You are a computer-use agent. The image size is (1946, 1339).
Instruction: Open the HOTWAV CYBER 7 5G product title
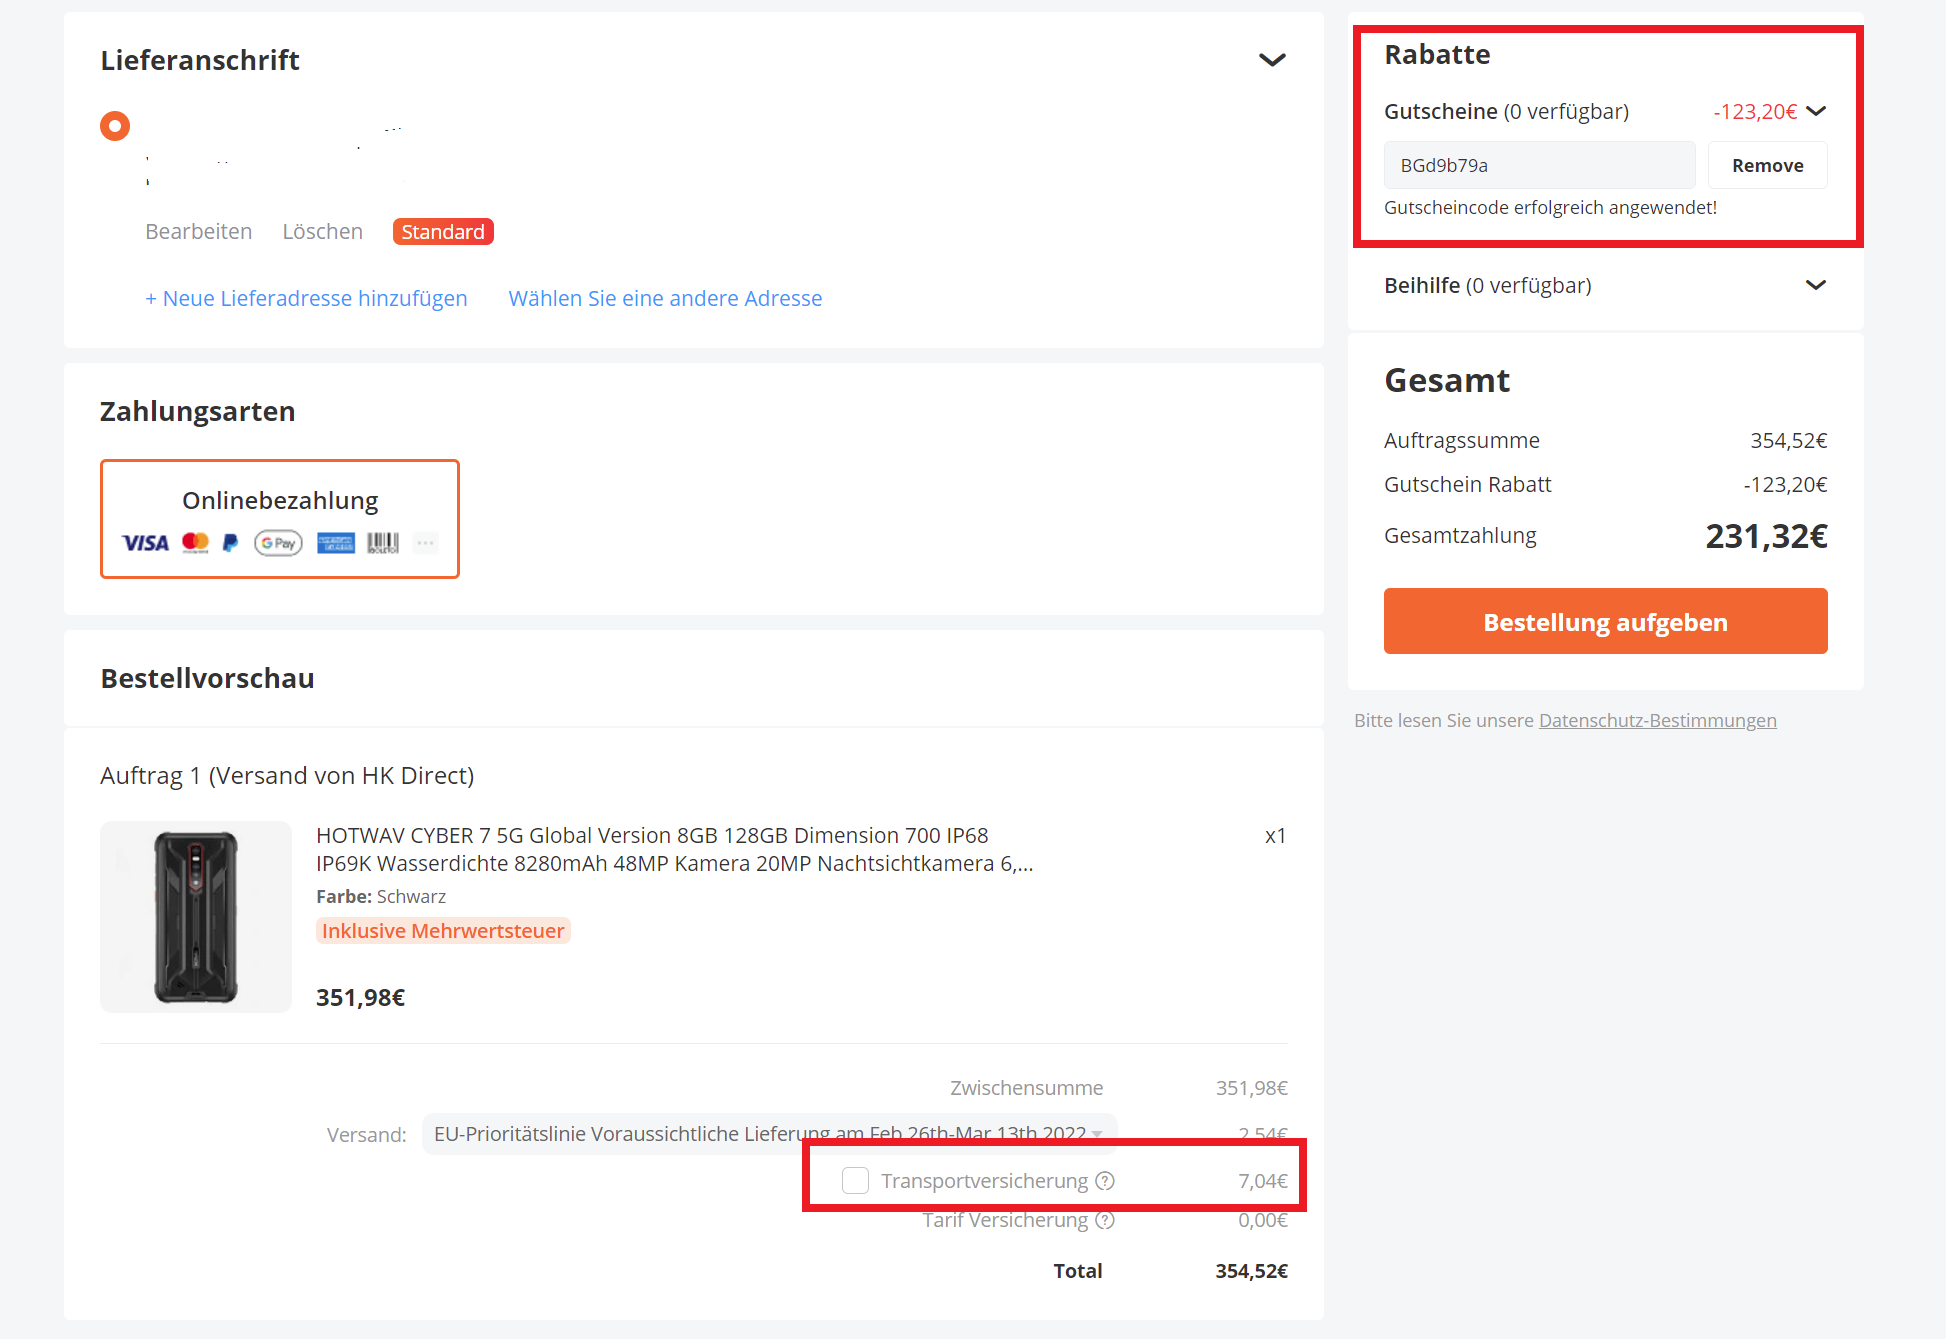[675, 849]
